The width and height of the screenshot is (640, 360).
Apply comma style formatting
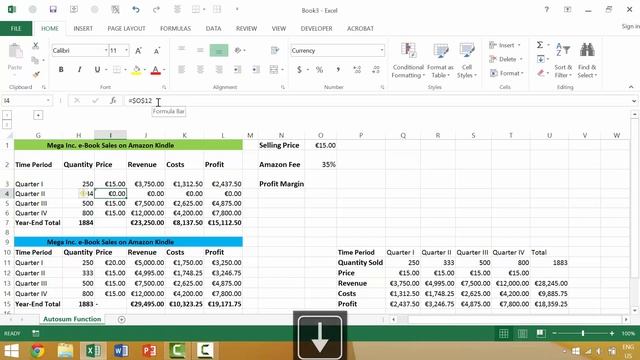tap(338, 70)
